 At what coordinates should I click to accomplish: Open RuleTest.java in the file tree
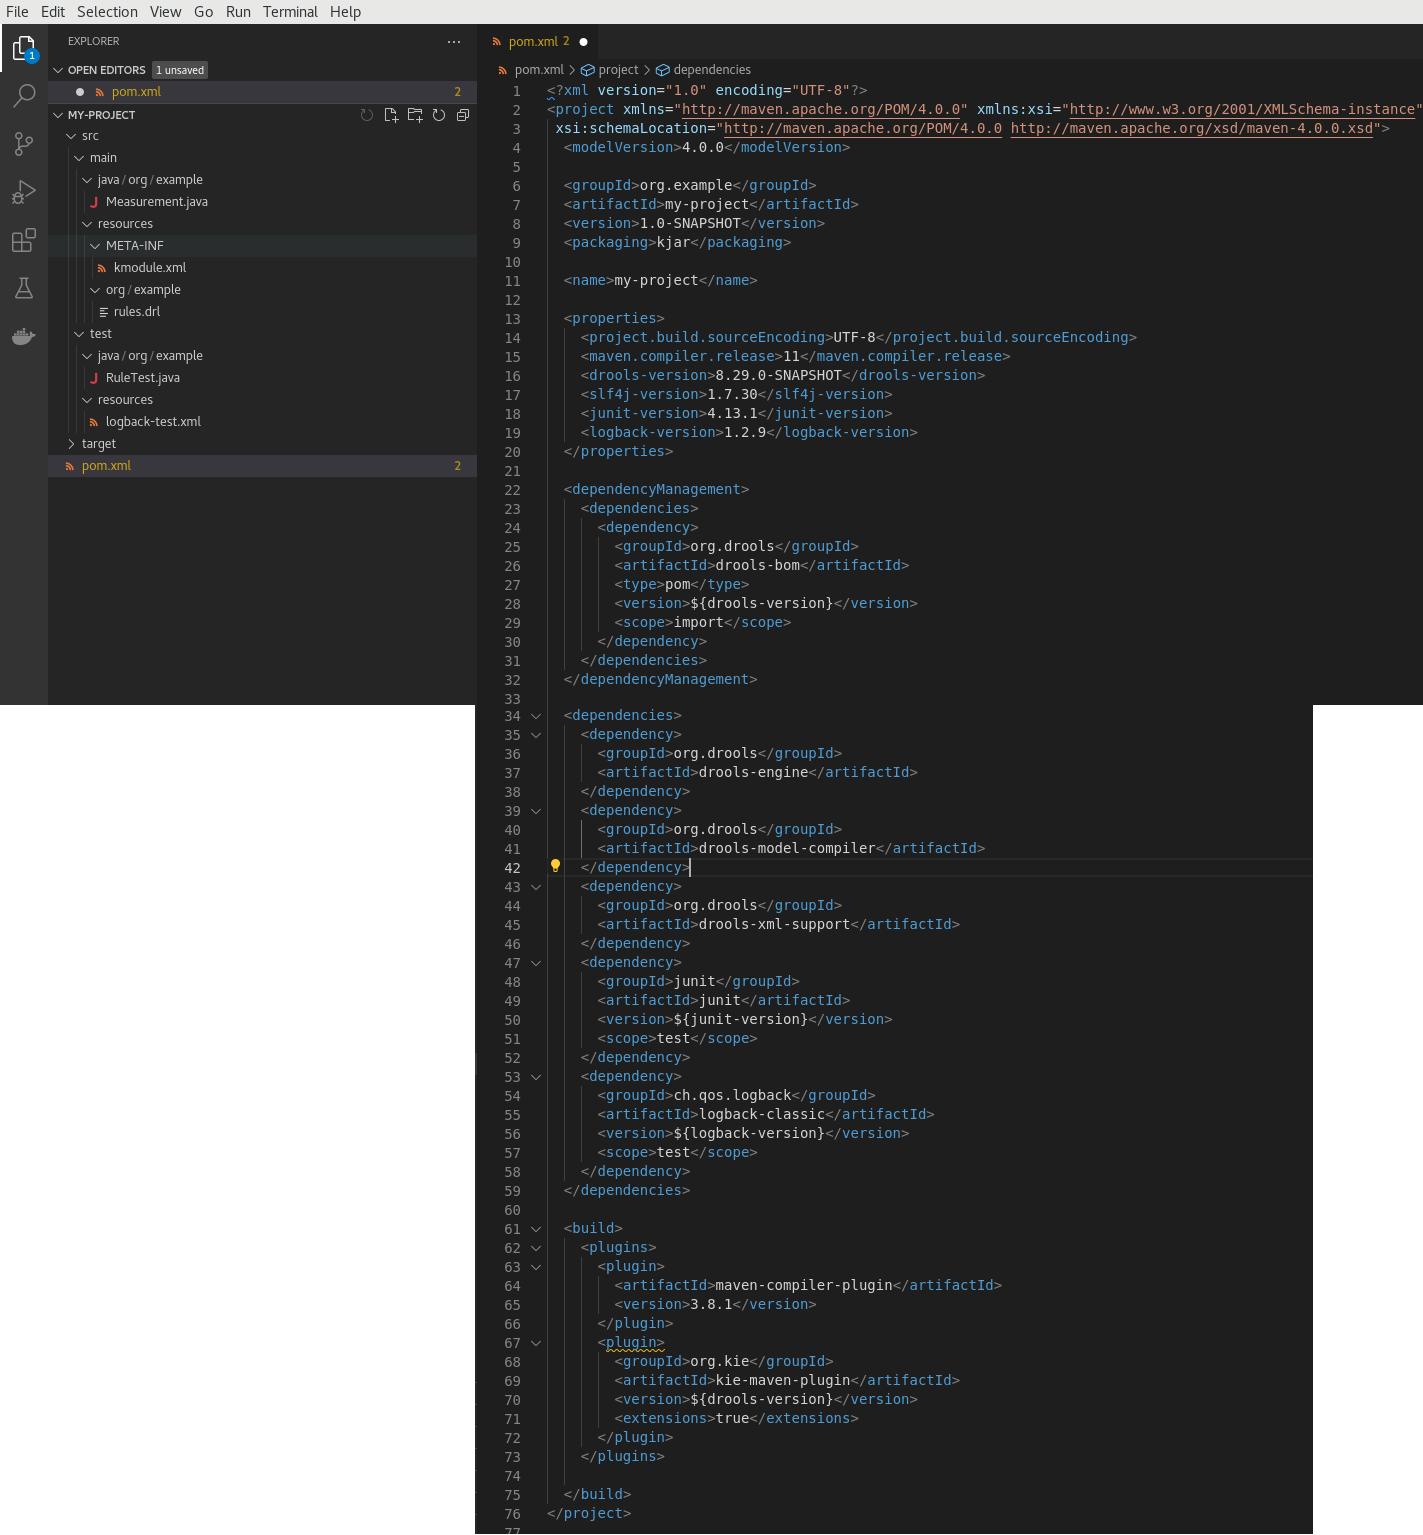[142, 378]
